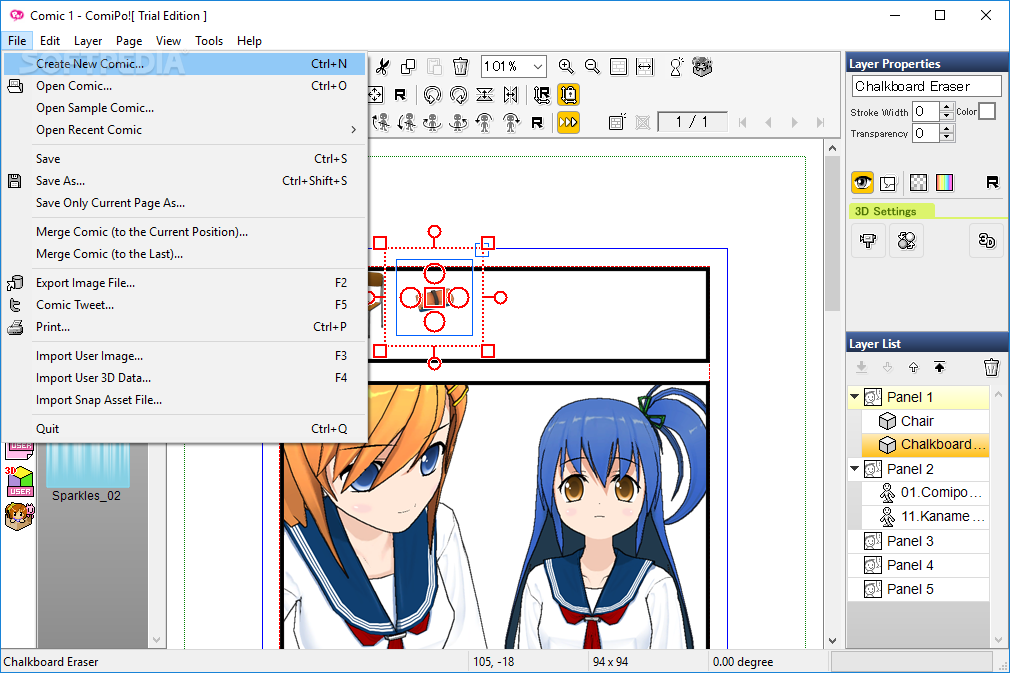Click the Layer Properties reset R icon
This screenshot has width=1010, height=673.
993,182
